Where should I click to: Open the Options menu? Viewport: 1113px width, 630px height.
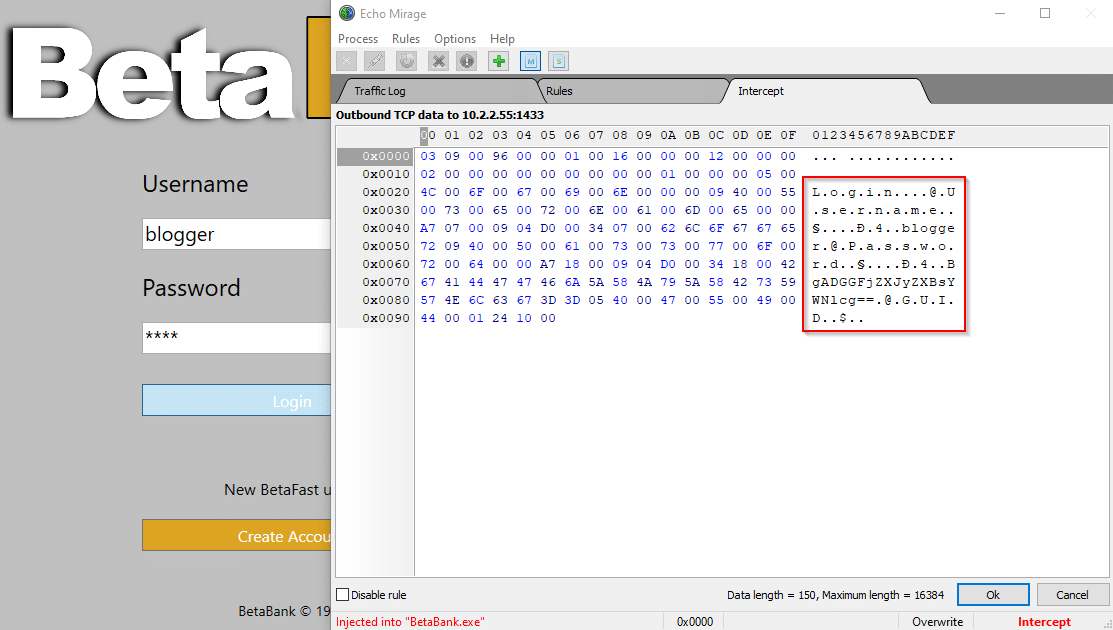pyautogui.click(x=455, y=39)
